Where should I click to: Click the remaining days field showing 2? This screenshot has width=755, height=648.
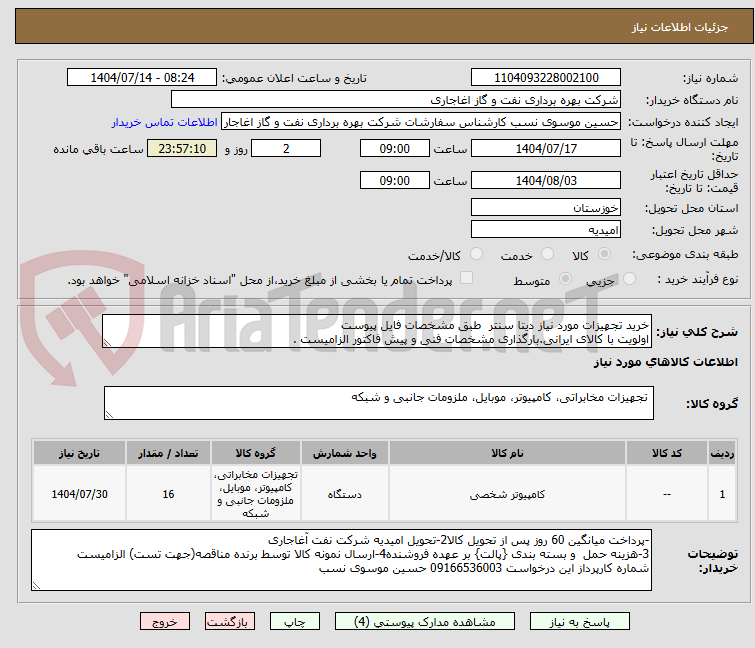286,148
